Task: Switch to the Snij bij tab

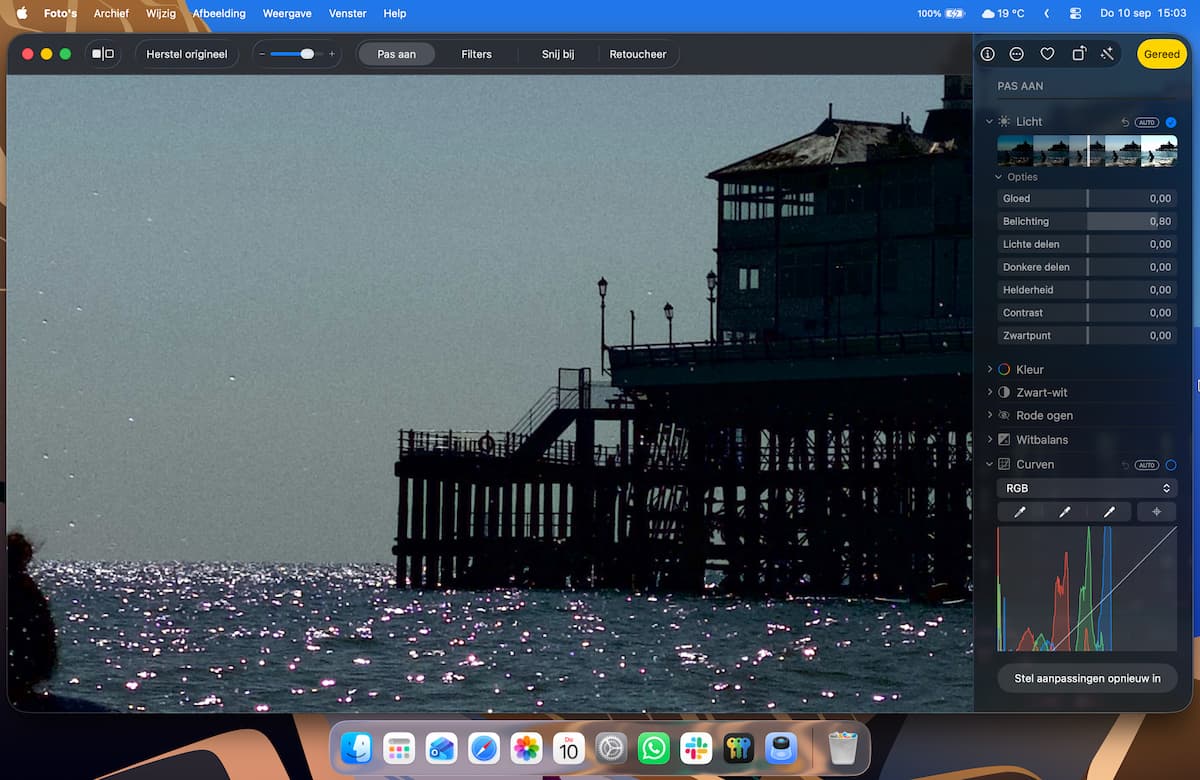Action: [558, 54]
